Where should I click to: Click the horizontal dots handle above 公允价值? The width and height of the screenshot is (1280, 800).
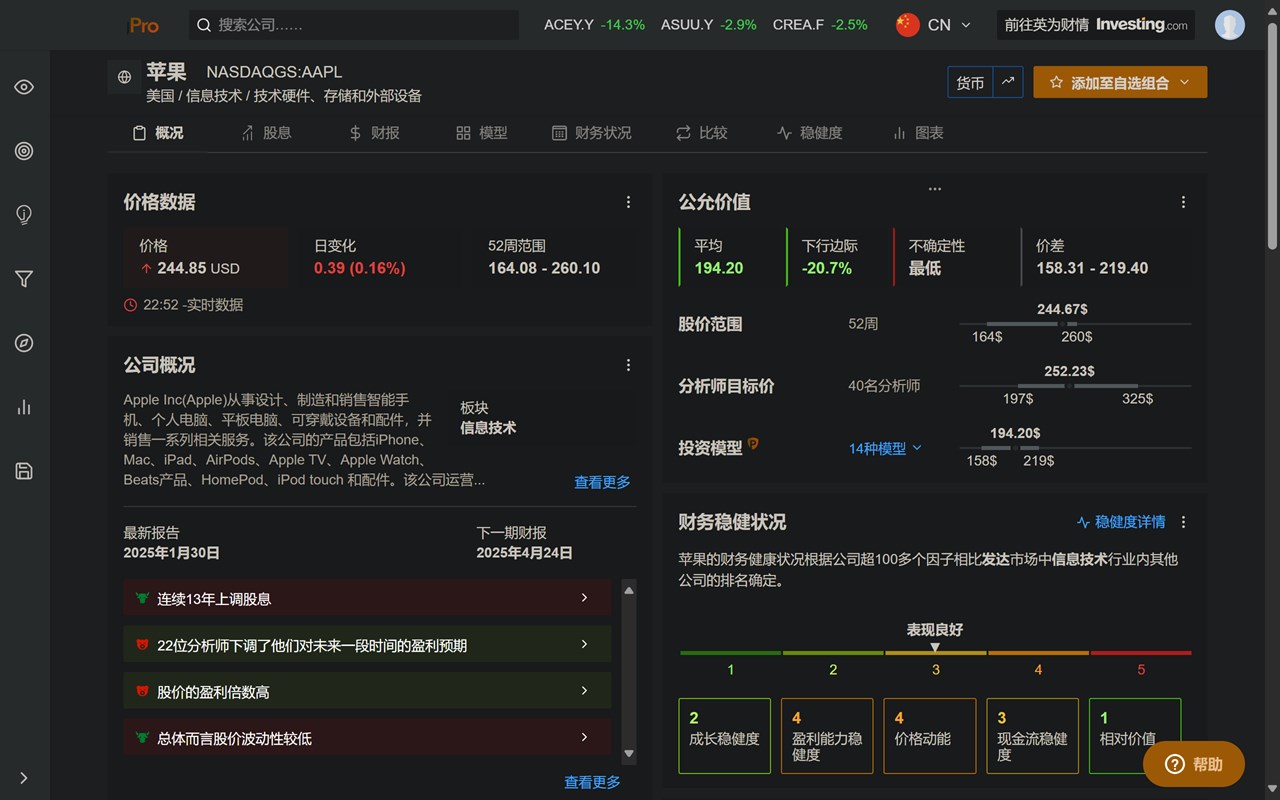click(935, 188)
